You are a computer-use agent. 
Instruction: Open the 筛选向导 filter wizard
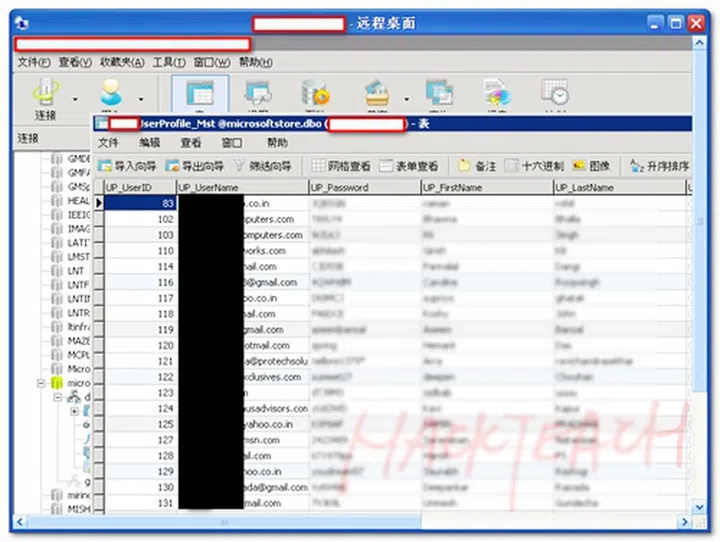[262, 165]
